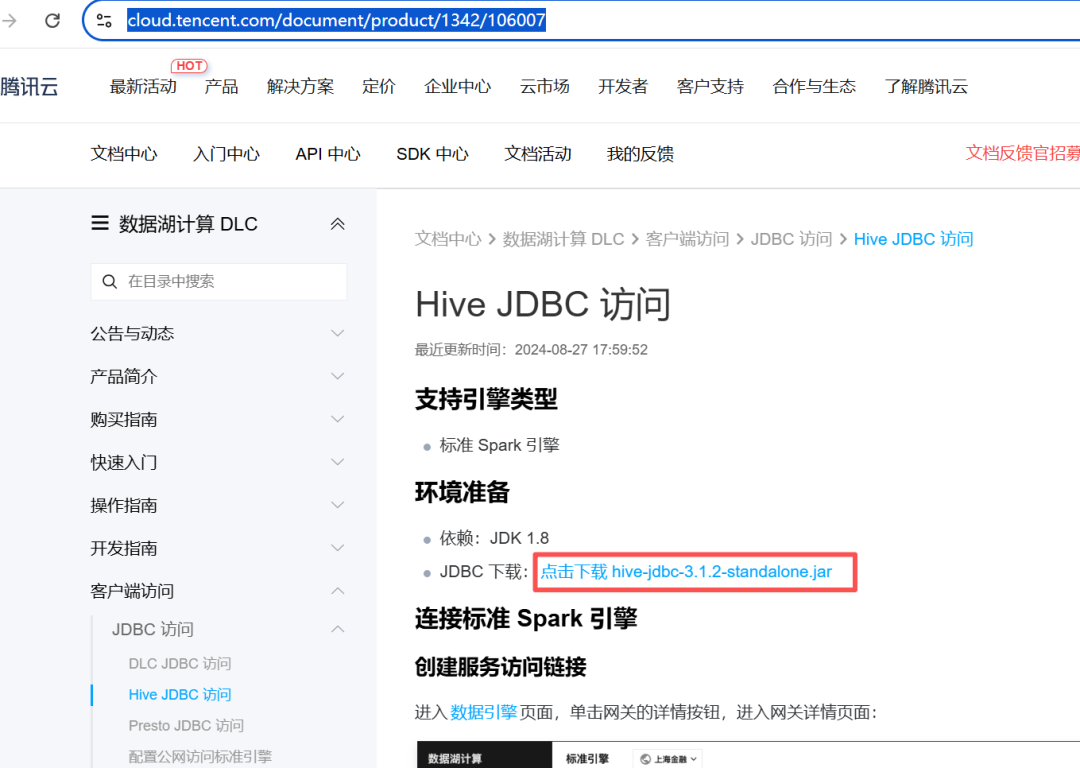Open 解决方案 menu

(300, 87)
